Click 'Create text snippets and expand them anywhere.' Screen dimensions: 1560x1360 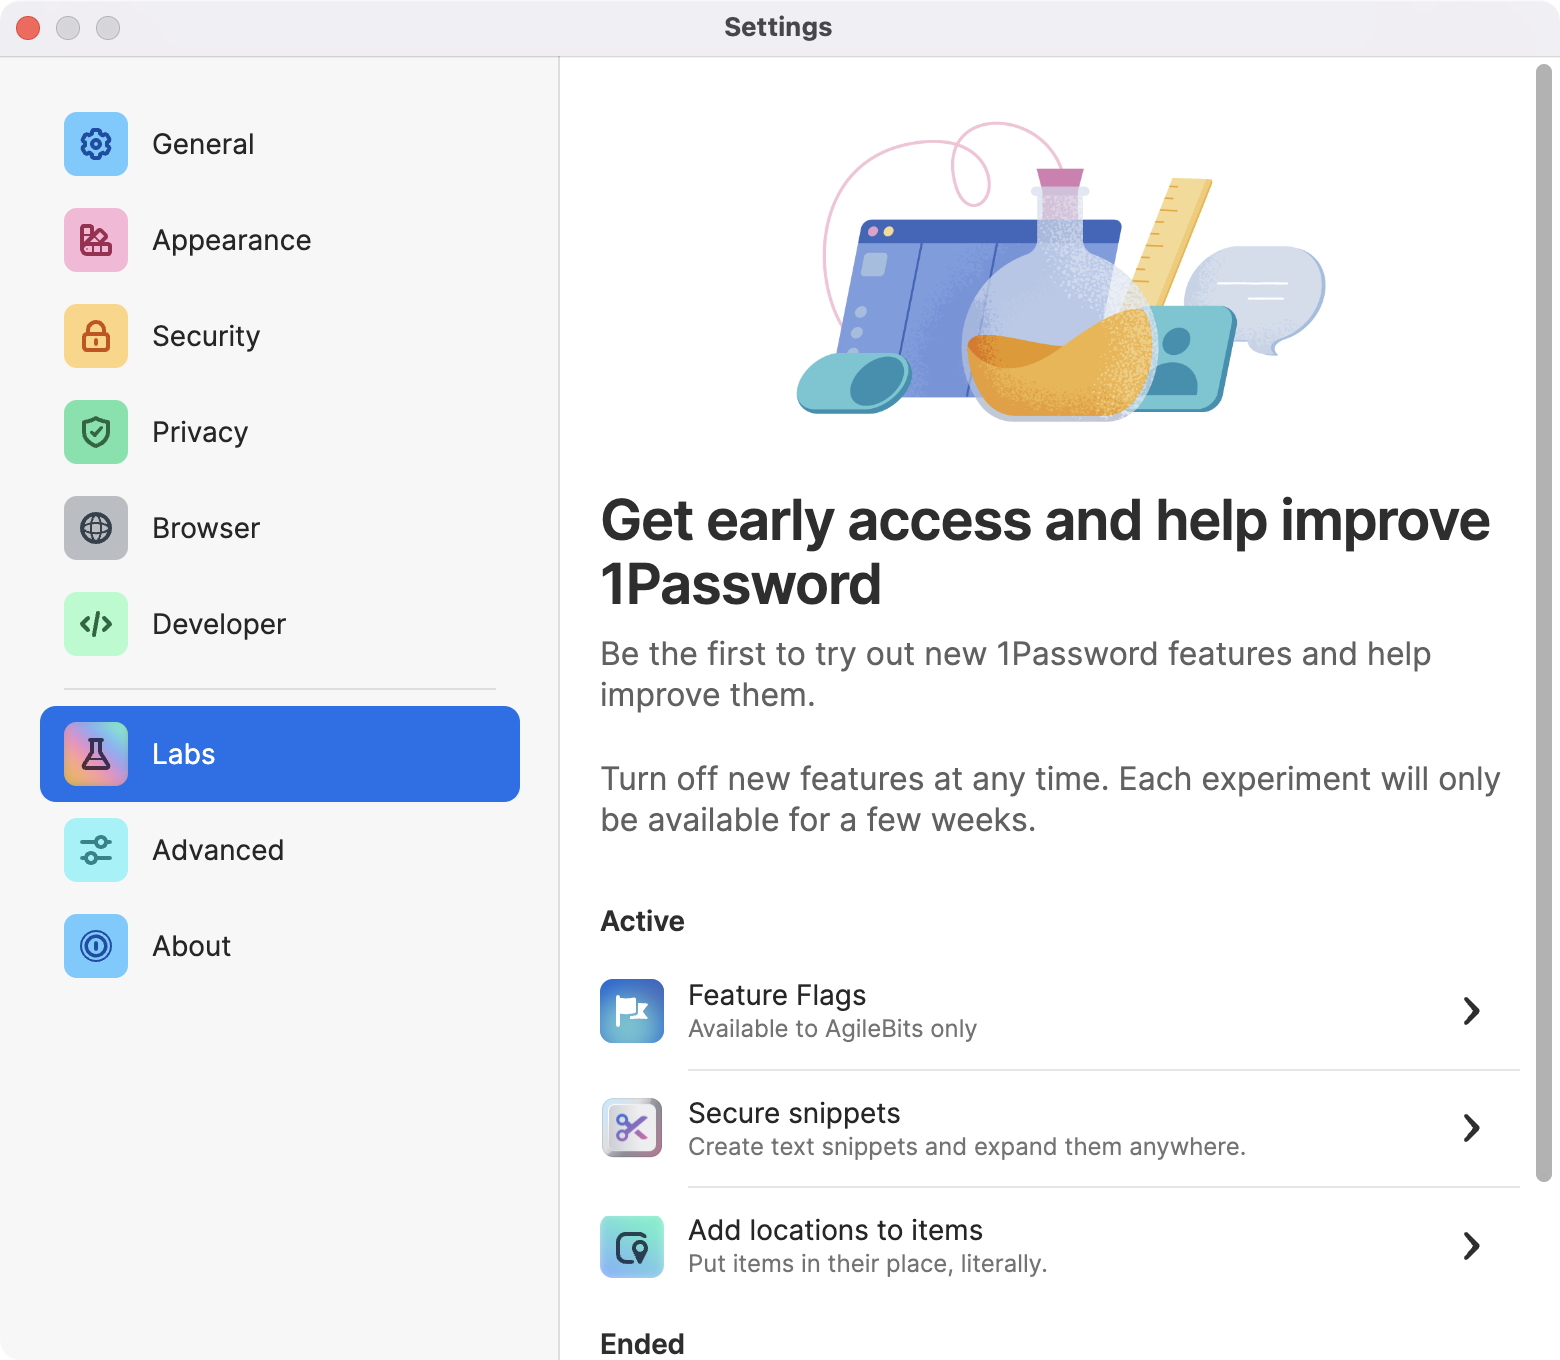click(967, 1147)
